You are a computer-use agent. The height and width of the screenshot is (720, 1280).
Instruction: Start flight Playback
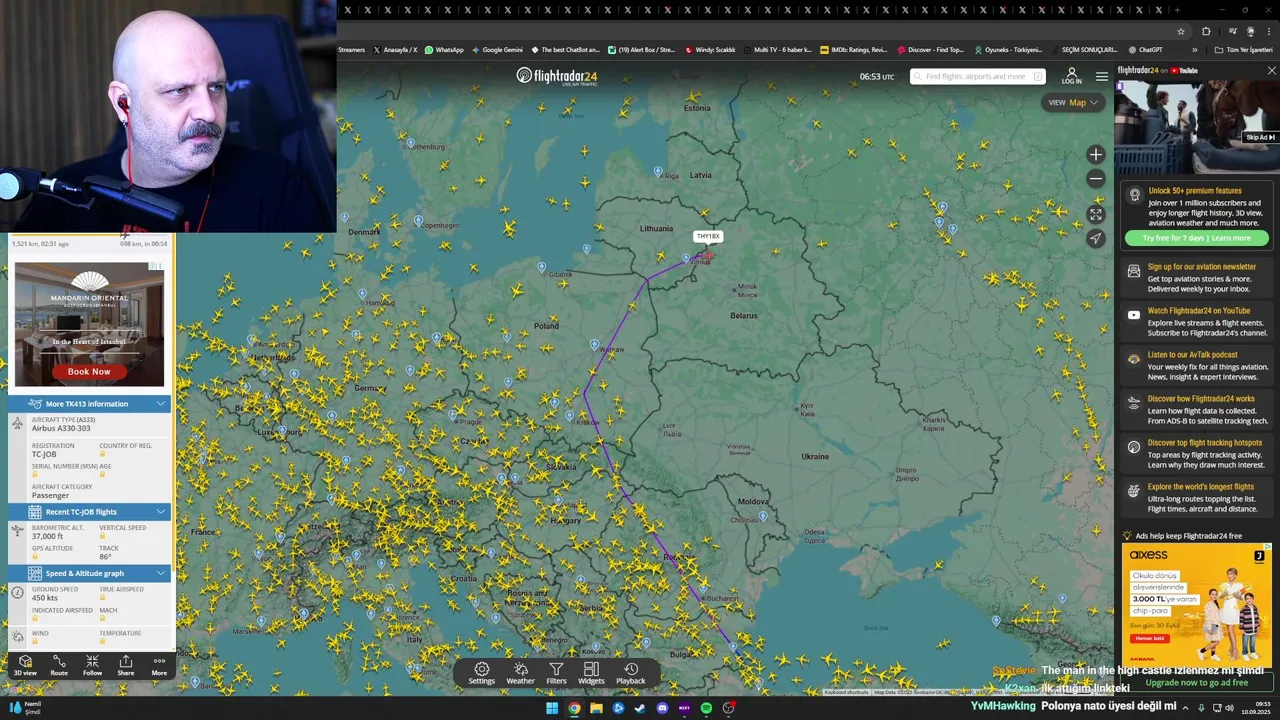(631, 674)
